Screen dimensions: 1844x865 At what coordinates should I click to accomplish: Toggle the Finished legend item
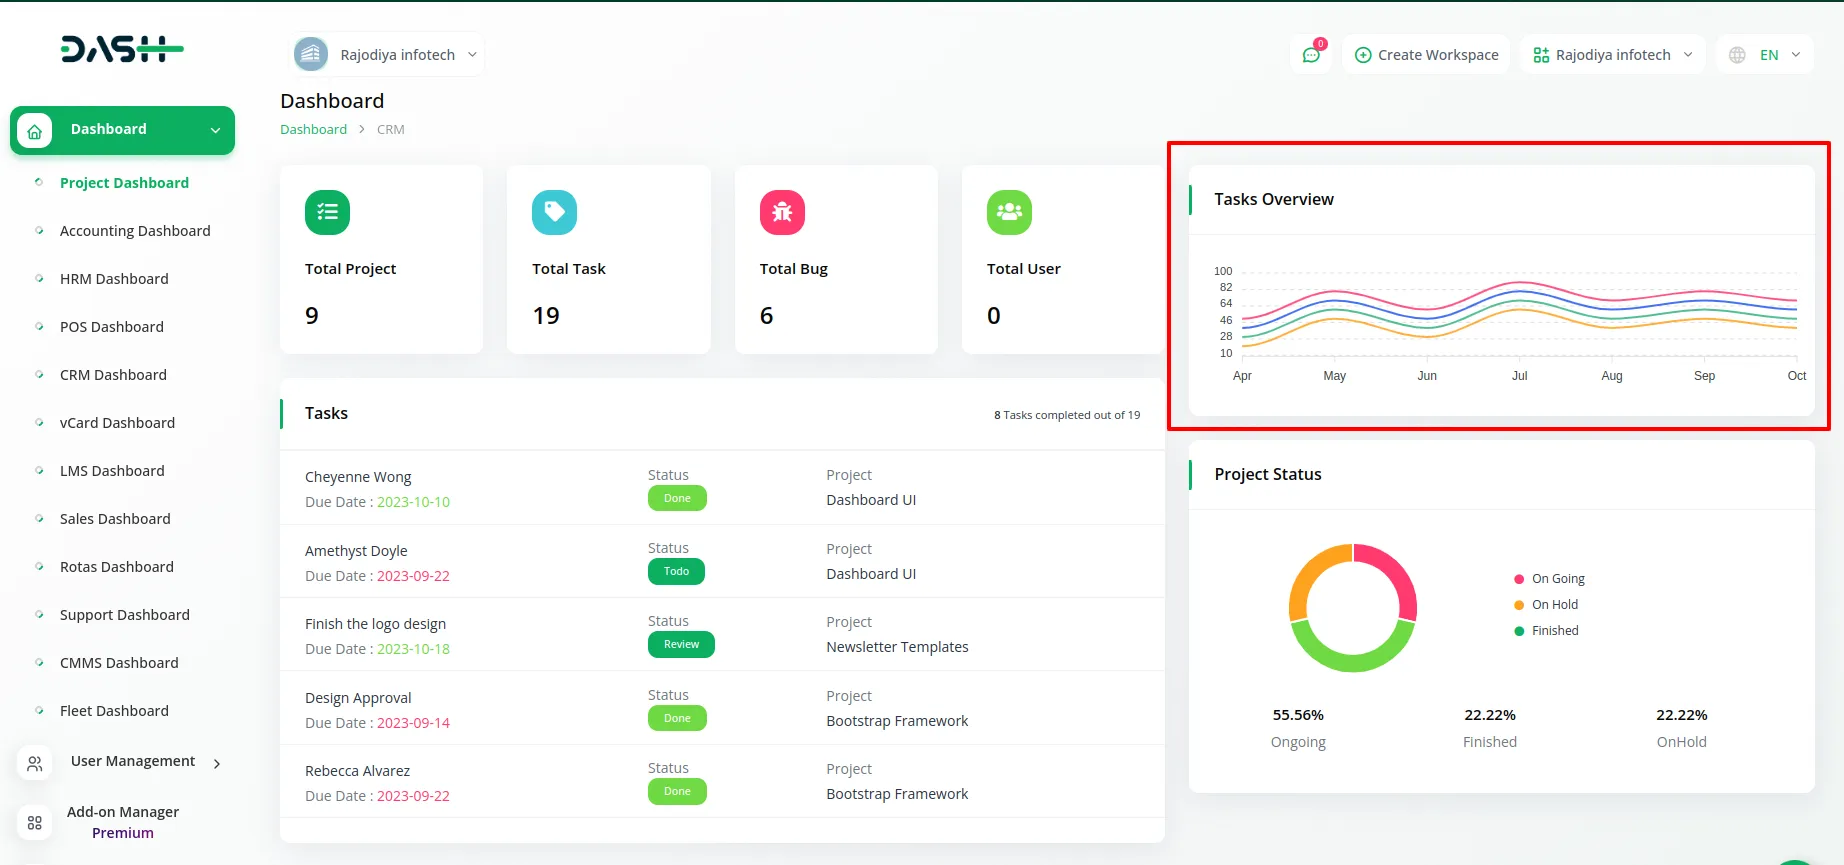[1554, 631]
